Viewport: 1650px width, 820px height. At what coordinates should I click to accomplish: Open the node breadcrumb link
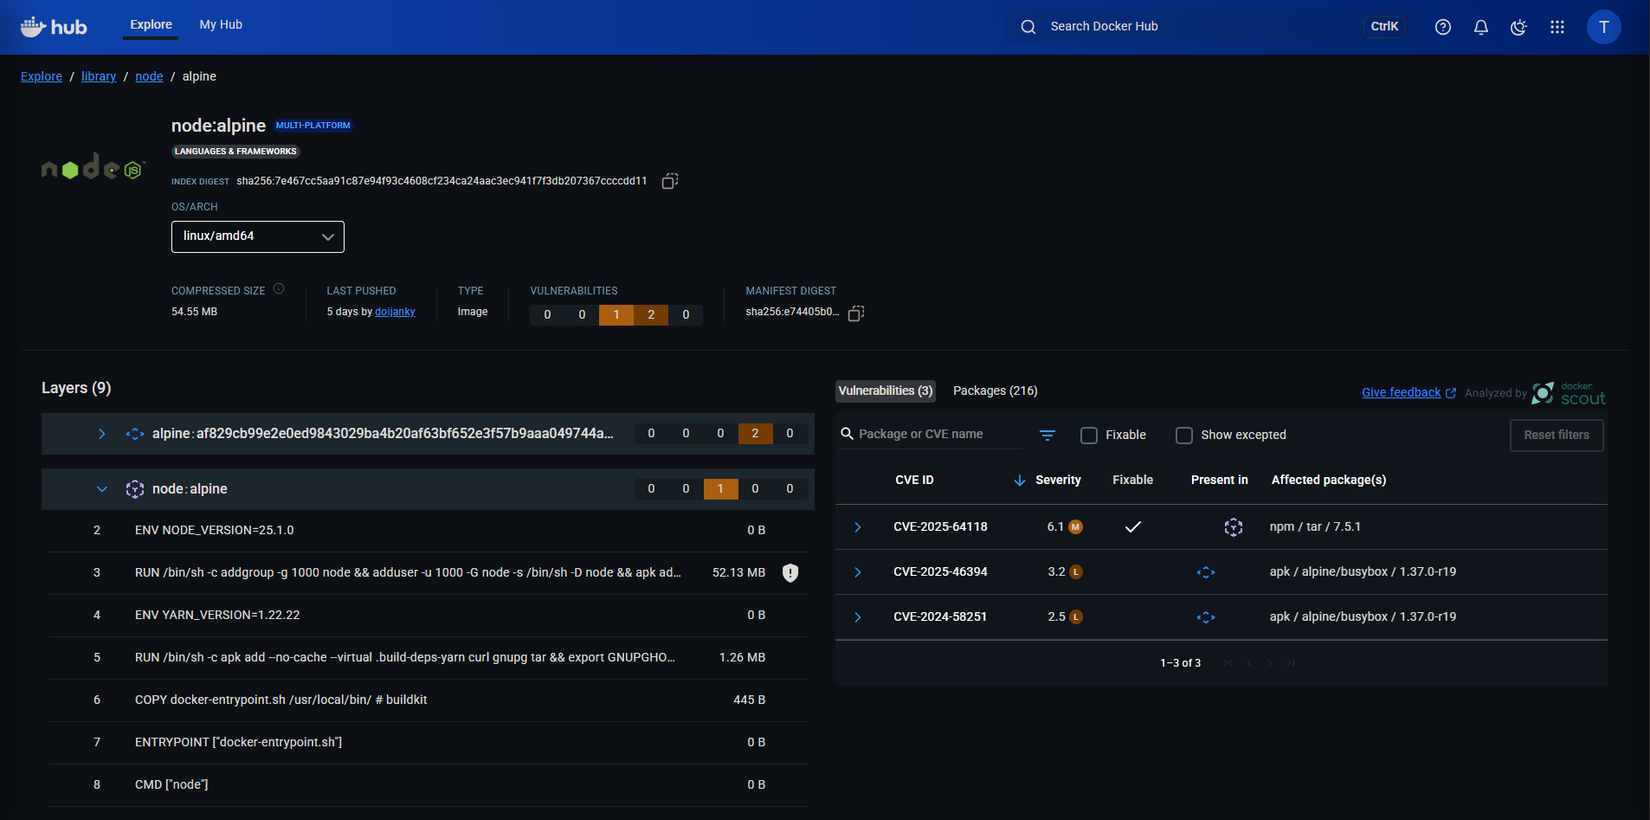[x=149, y=76]
